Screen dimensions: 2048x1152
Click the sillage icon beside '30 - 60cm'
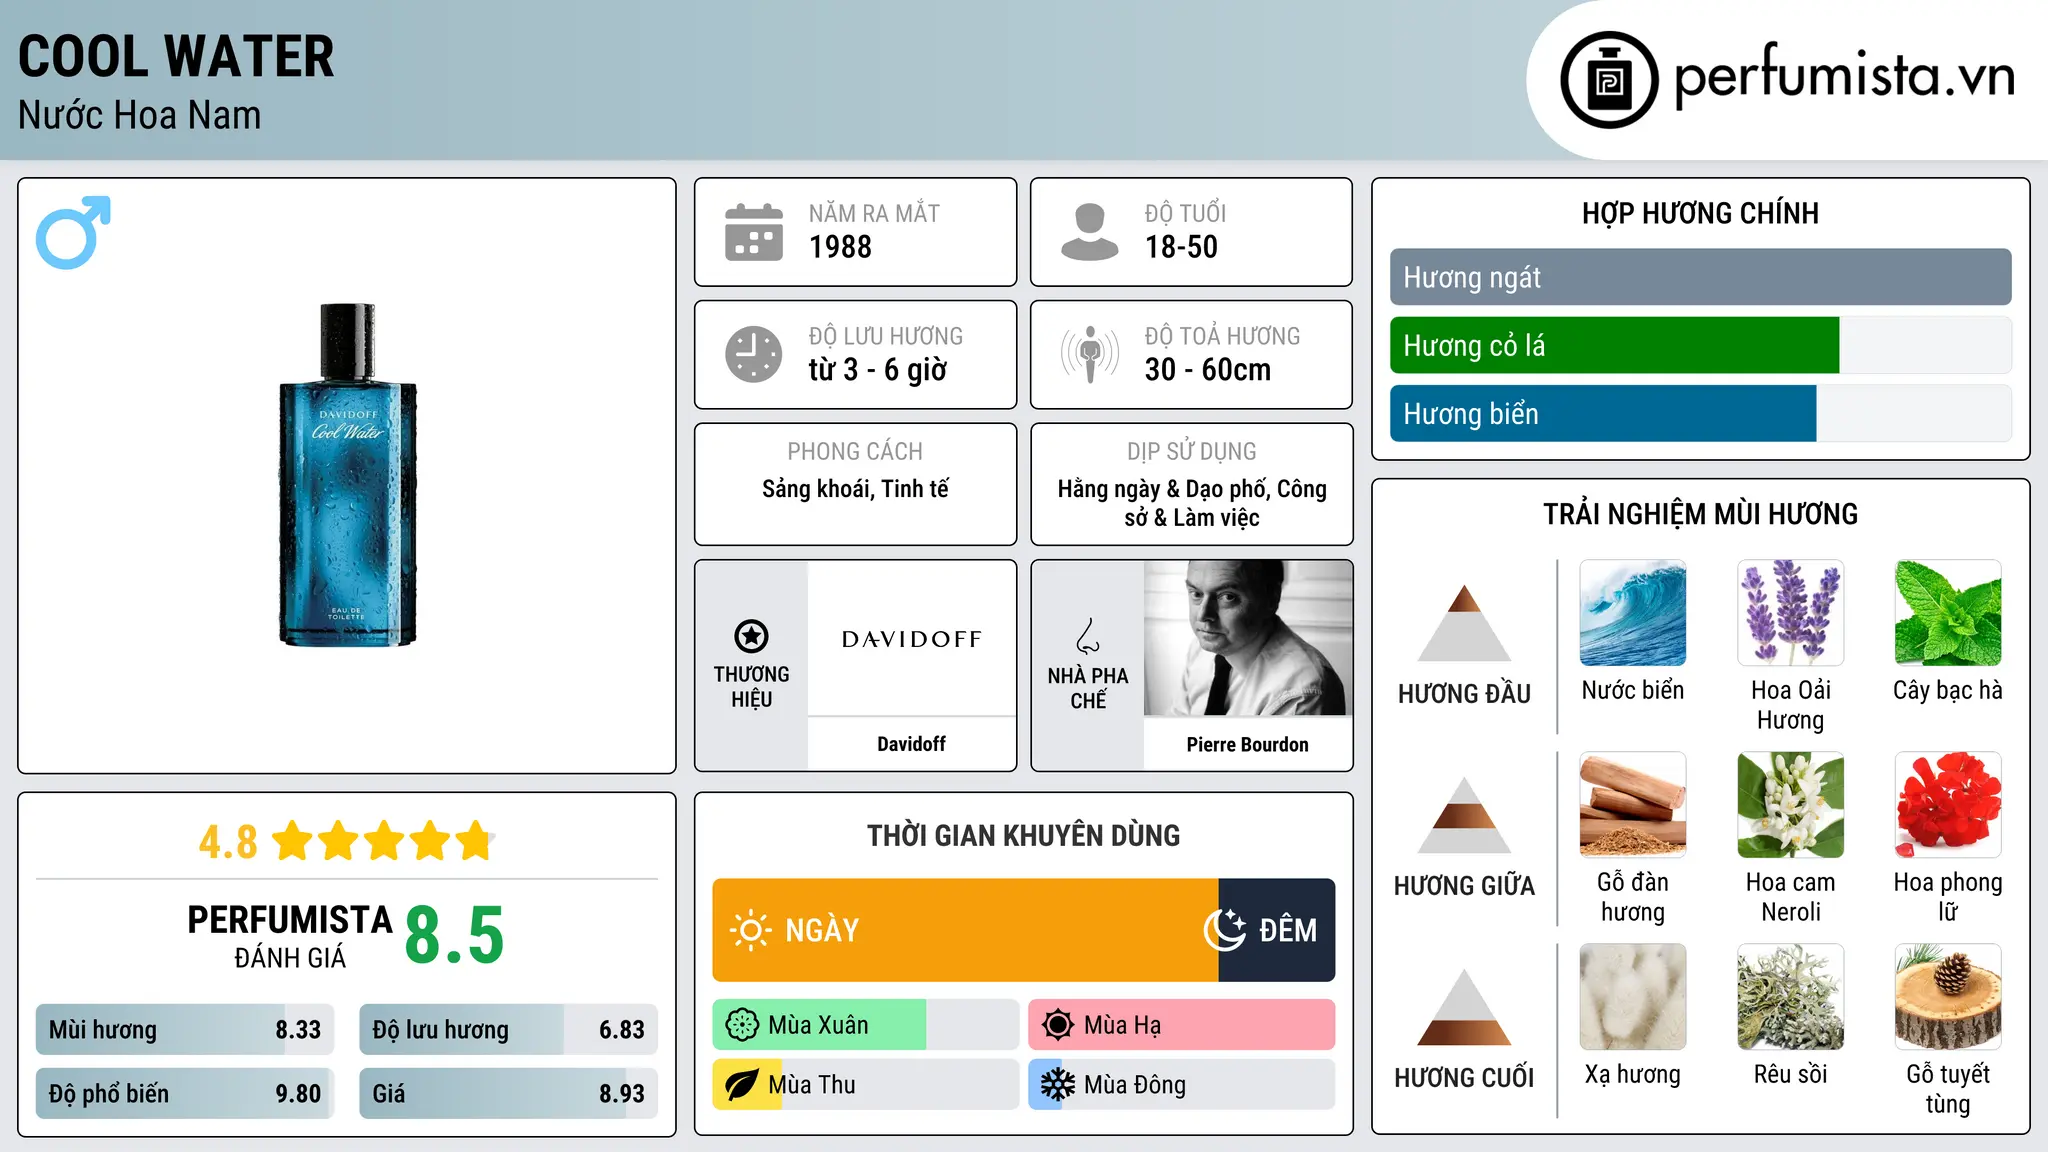1090,354
